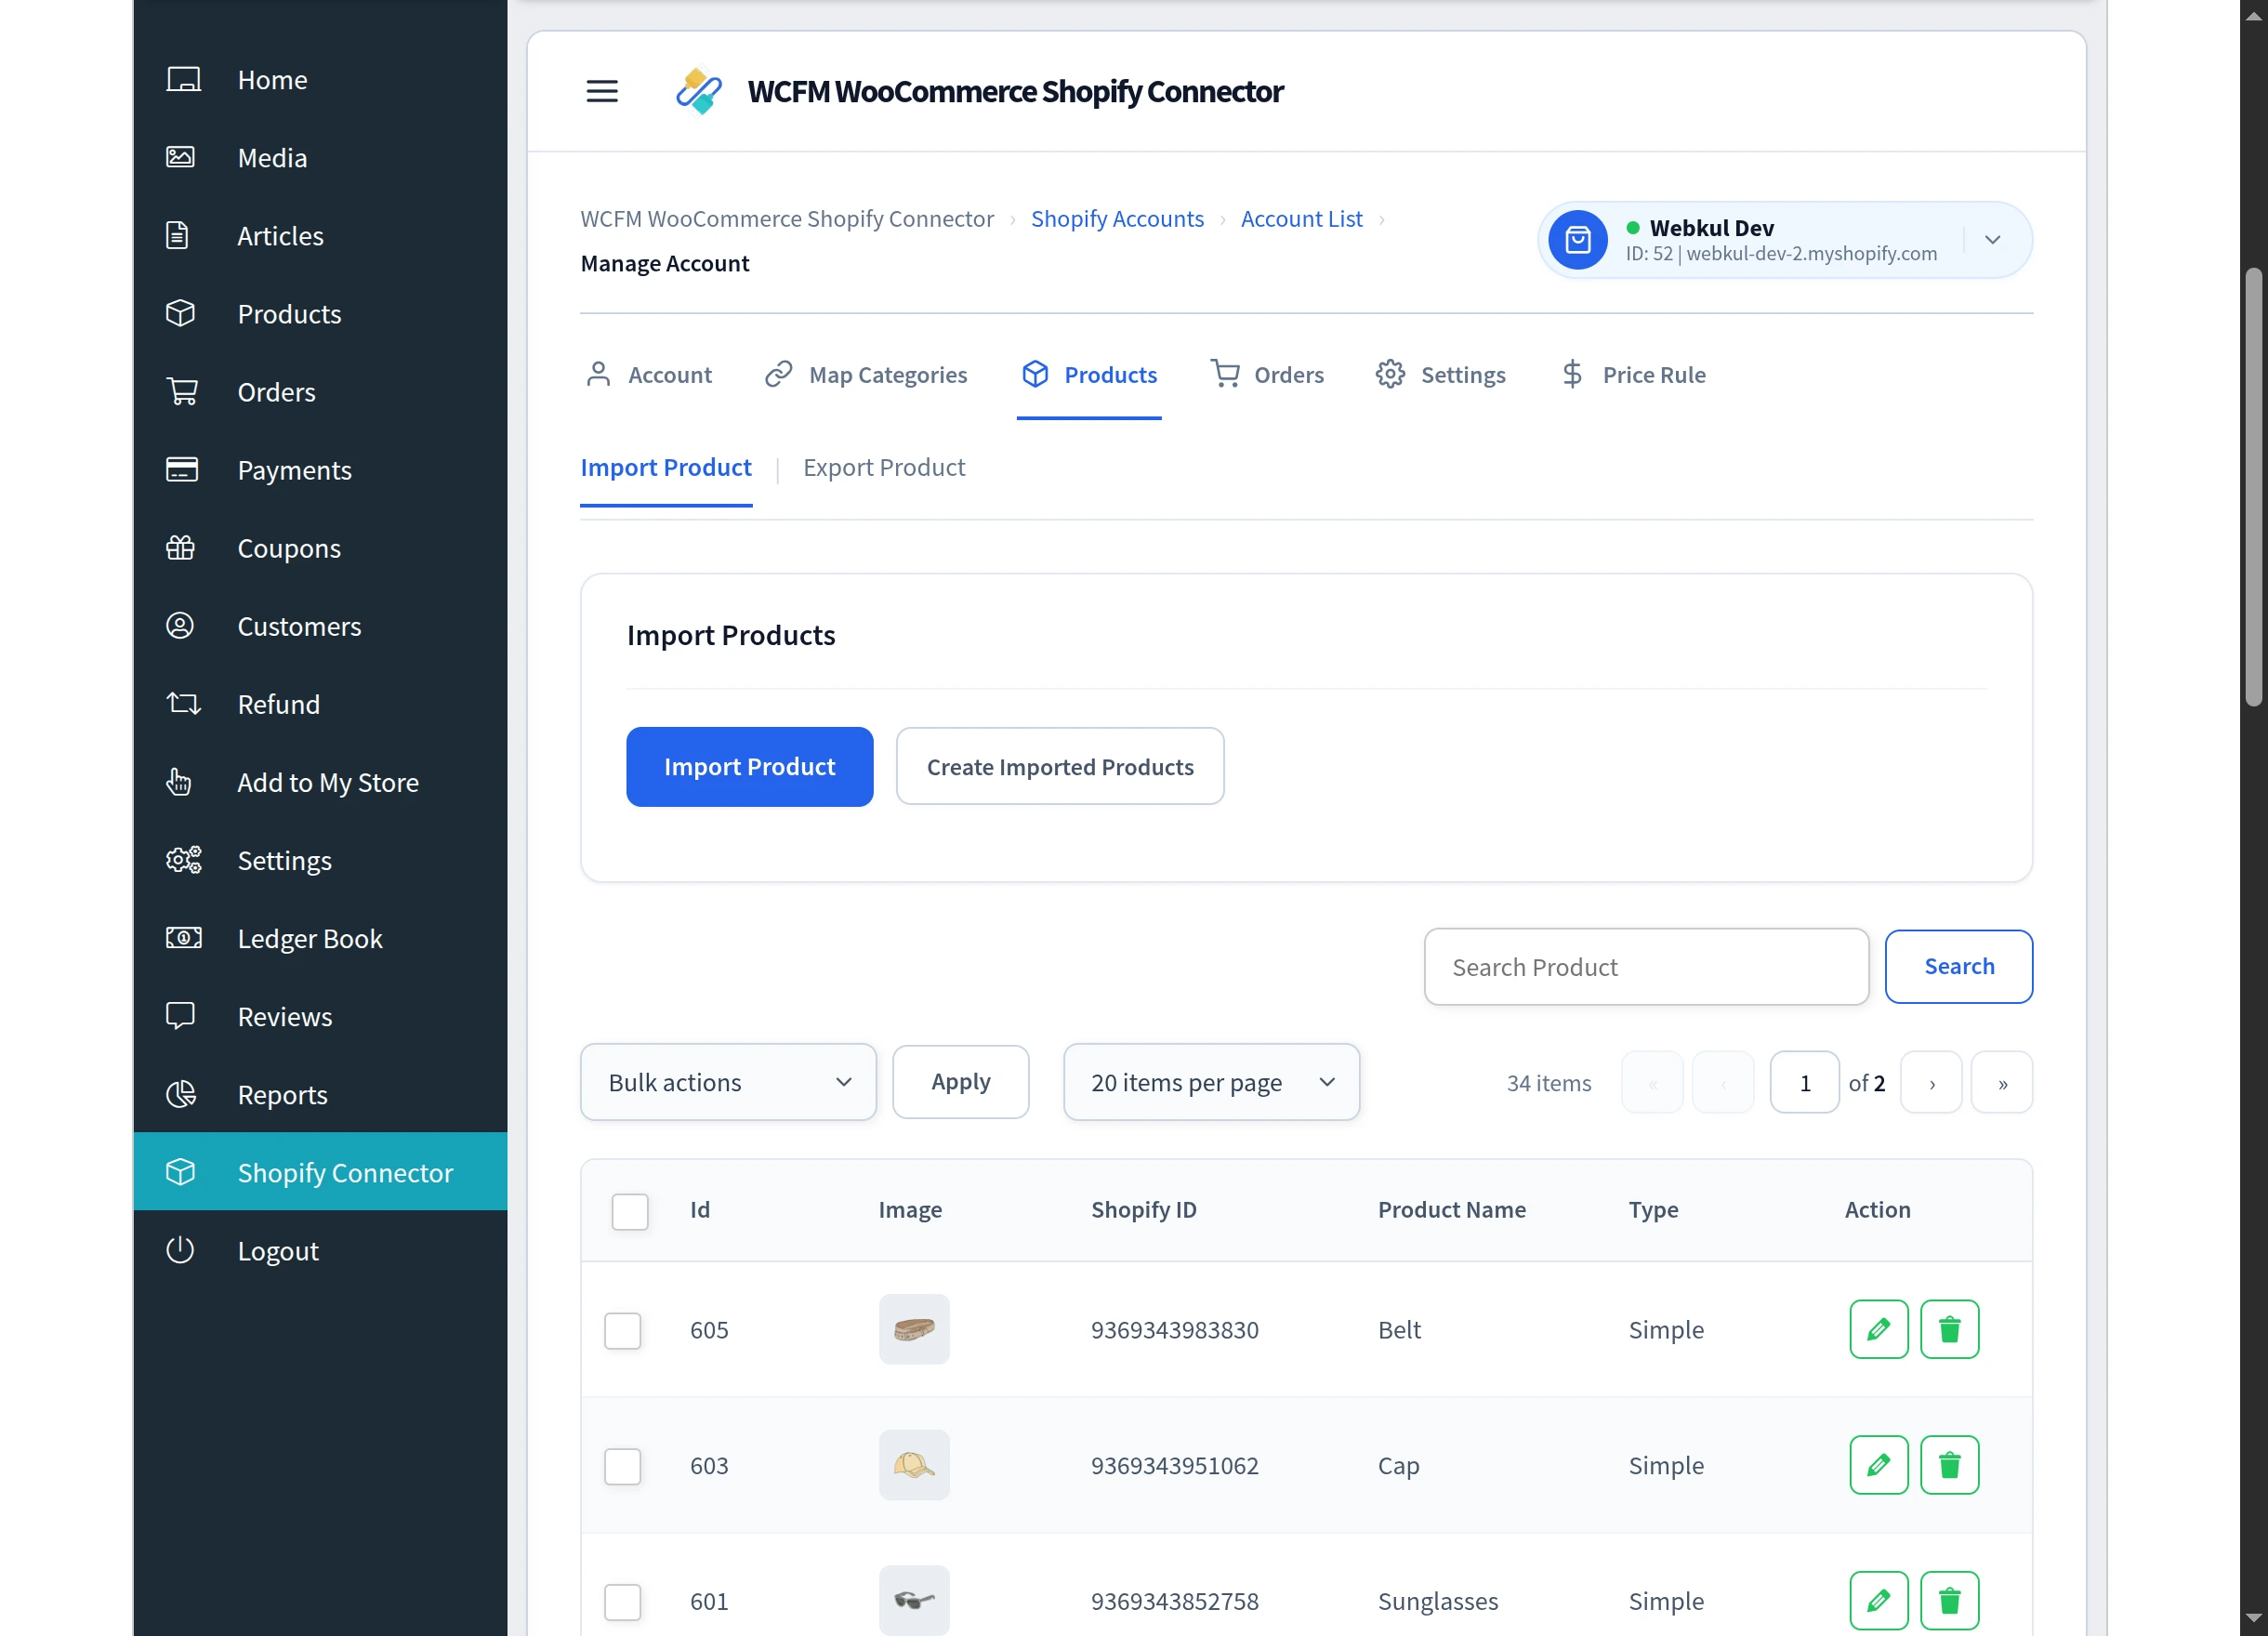Click the Customers person icon
This screenshot has height=1636, width=2268.
tap(180, 626)
